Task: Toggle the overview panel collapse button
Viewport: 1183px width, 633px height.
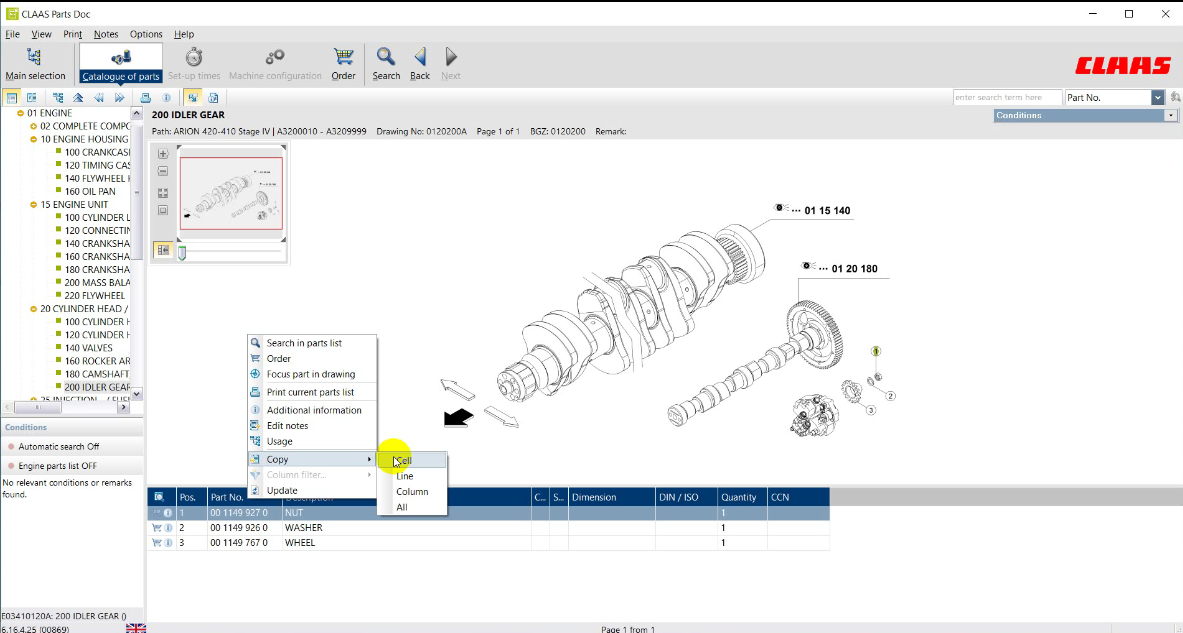Action: (163, 250)
